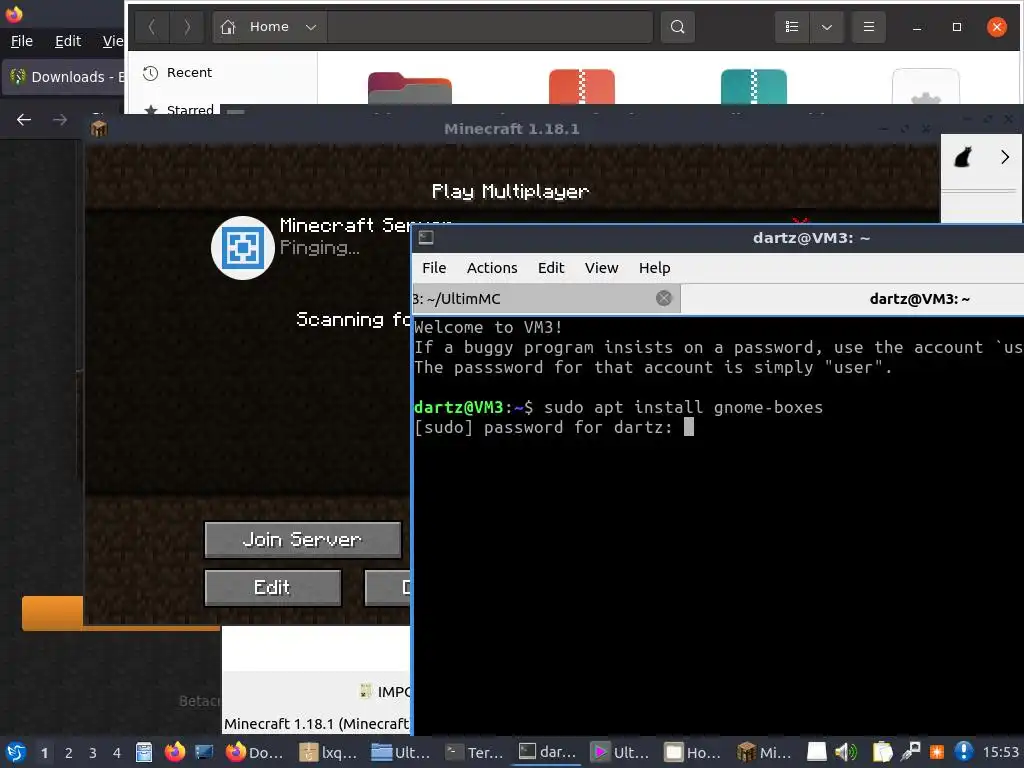Screen dimensions: 1024x768
Task: Open the volume control tray icon
Action: 846,752
